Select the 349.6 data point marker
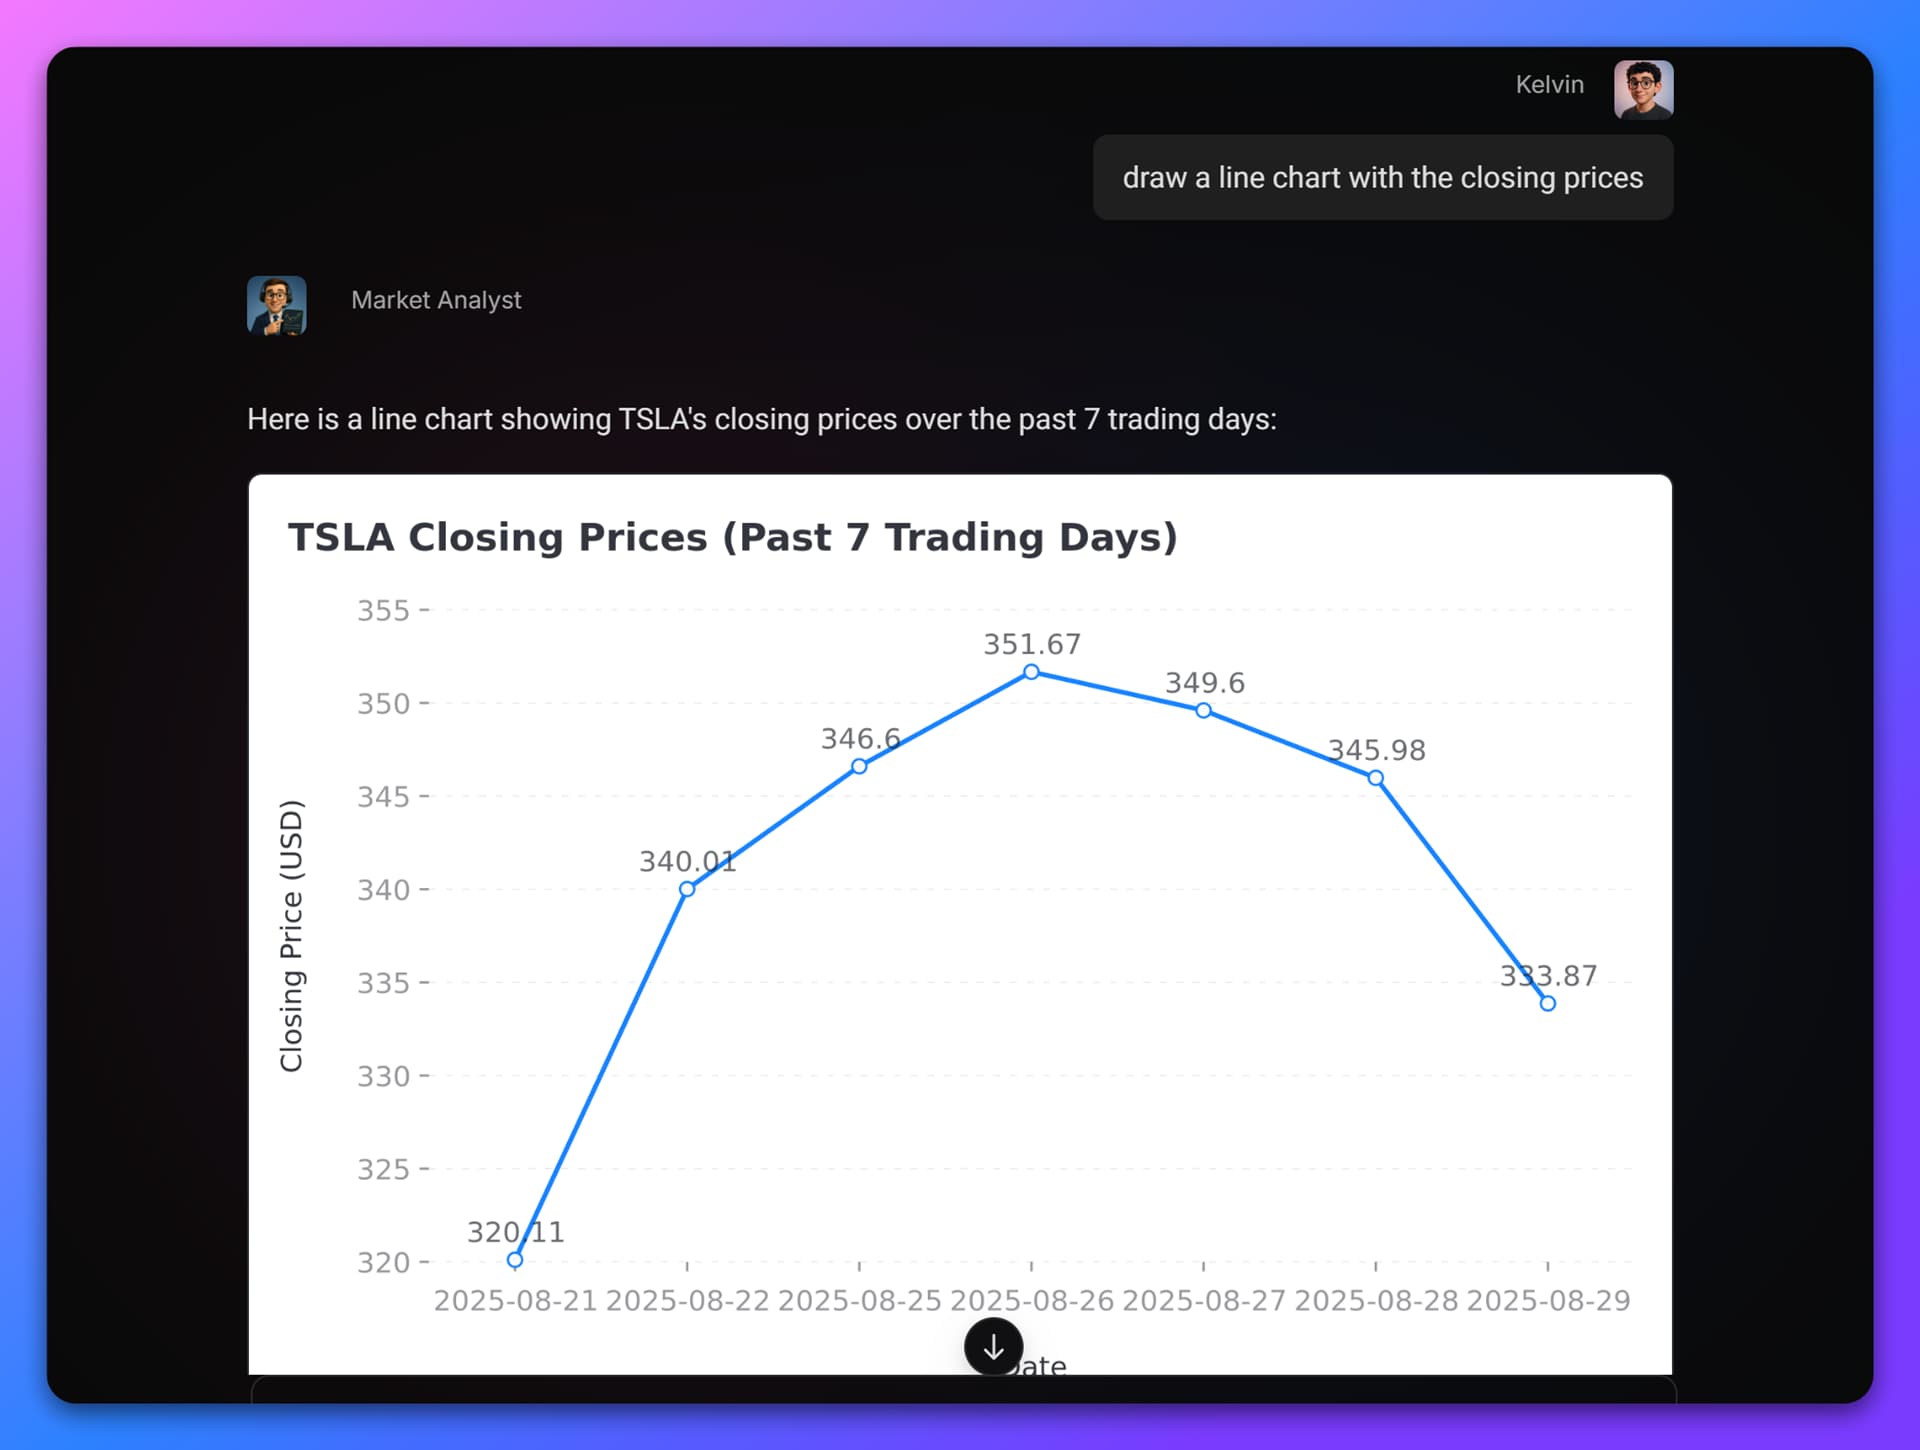 [x=1204, y=710]
